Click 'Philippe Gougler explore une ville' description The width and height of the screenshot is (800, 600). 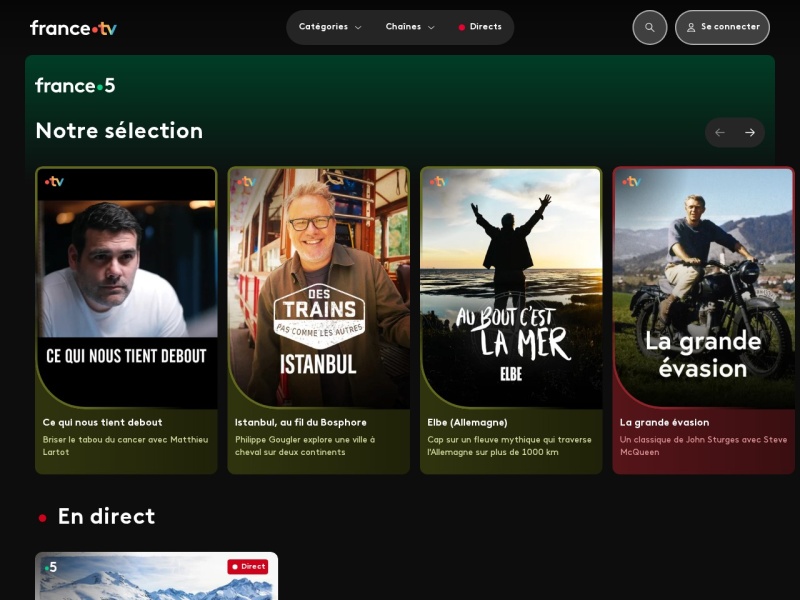coord(305,446)
